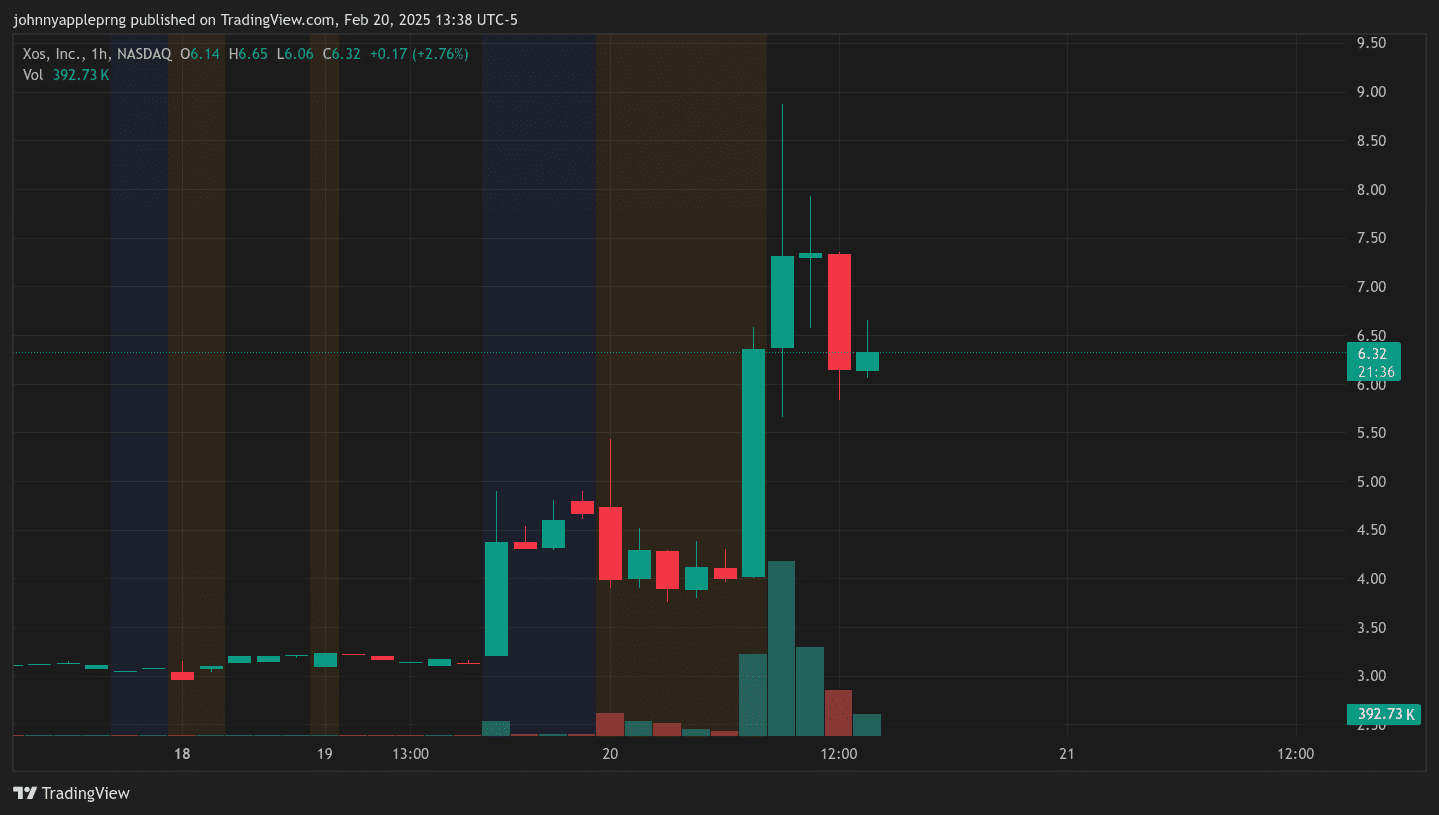Viewport: 1439px width, 815px height.
Task: Click the green 392.73 K volume tag on the axis
Action: (x=1384, y=714)
